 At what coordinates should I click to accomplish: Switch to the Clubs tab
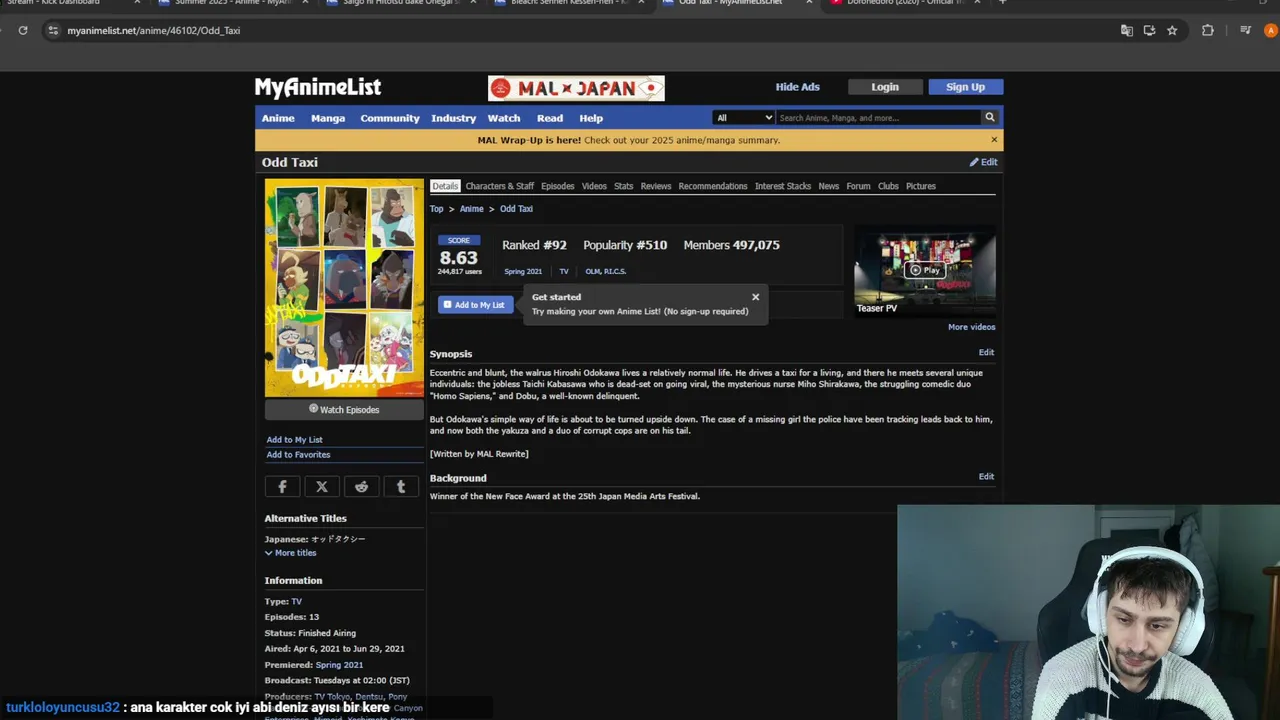tap(888, 186)
